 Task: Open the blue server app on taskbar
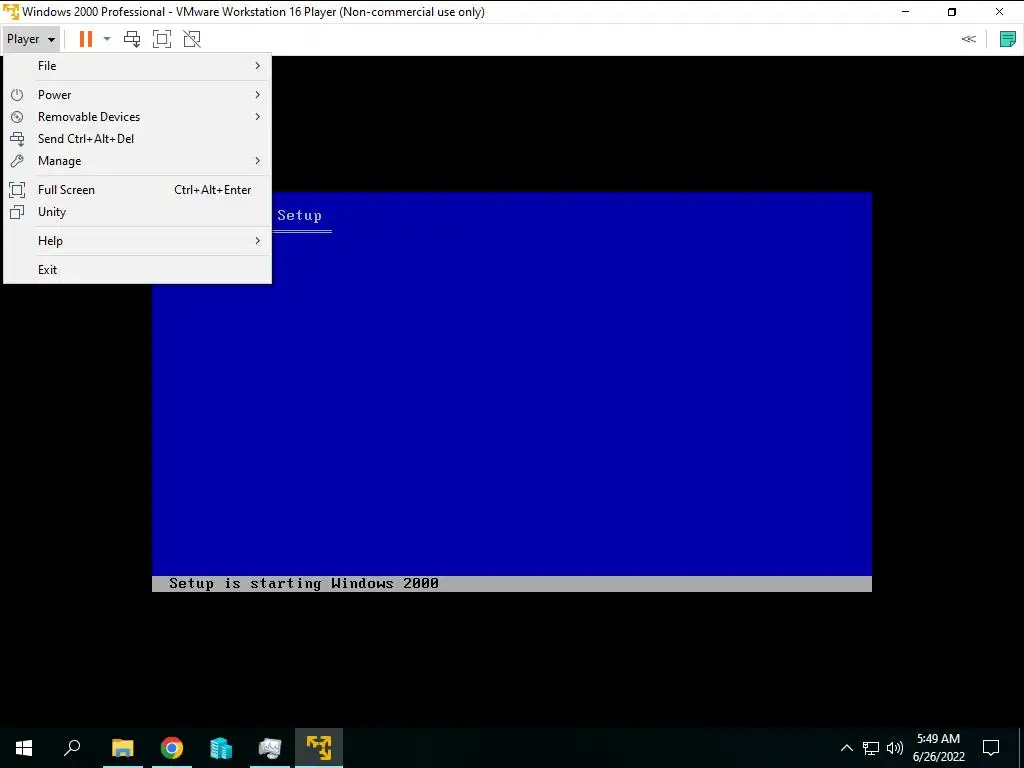[221, 748]
